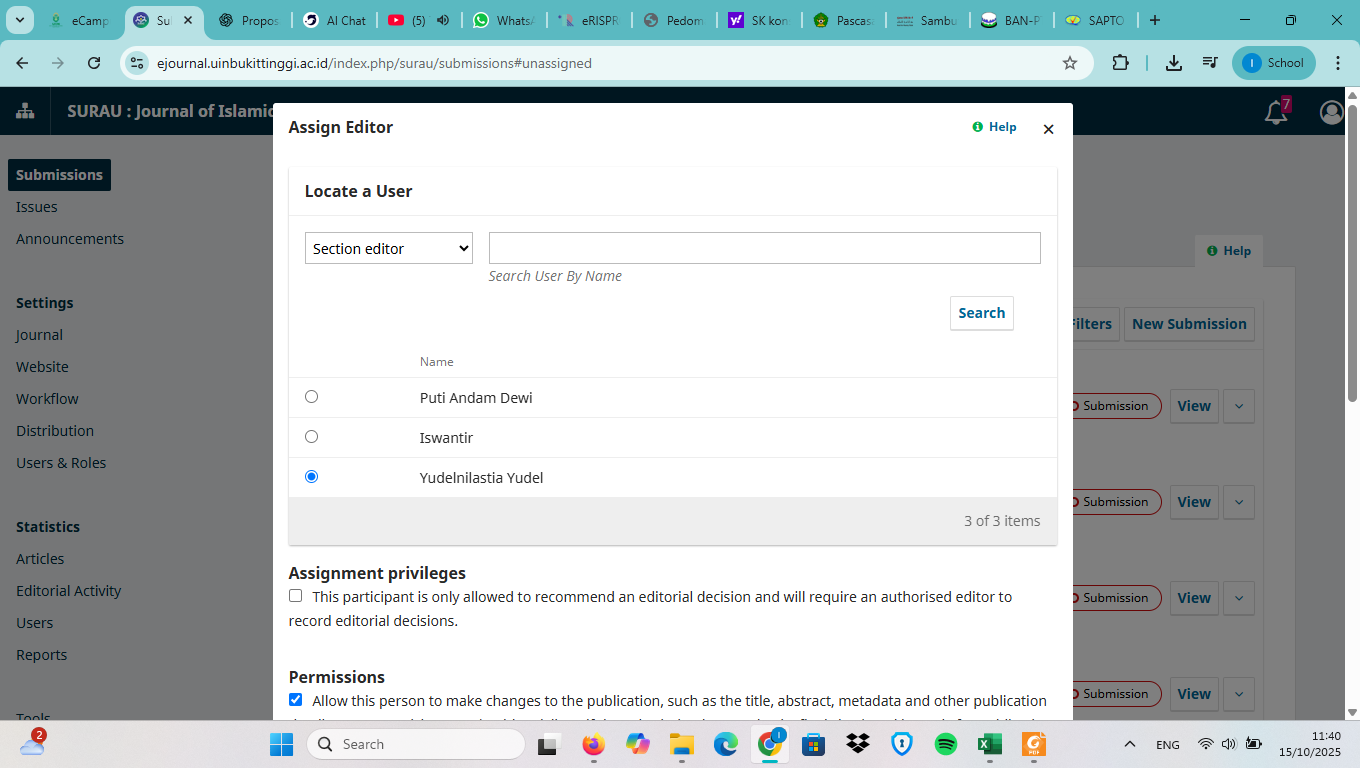Open the browser extensions puzzle icon
This screenshot has height=768, width=1360.
pos(1120,63)
